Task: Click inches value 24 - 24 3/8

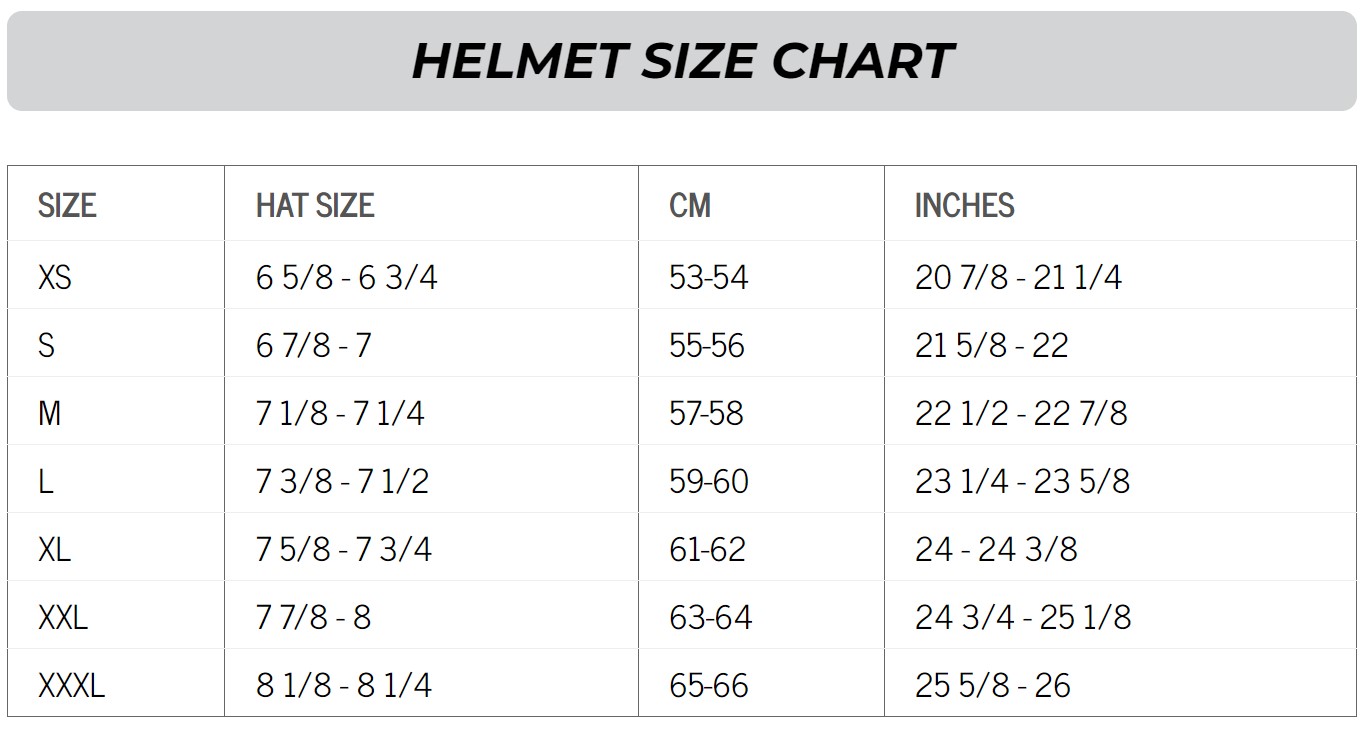Action: tap(996, 549)
